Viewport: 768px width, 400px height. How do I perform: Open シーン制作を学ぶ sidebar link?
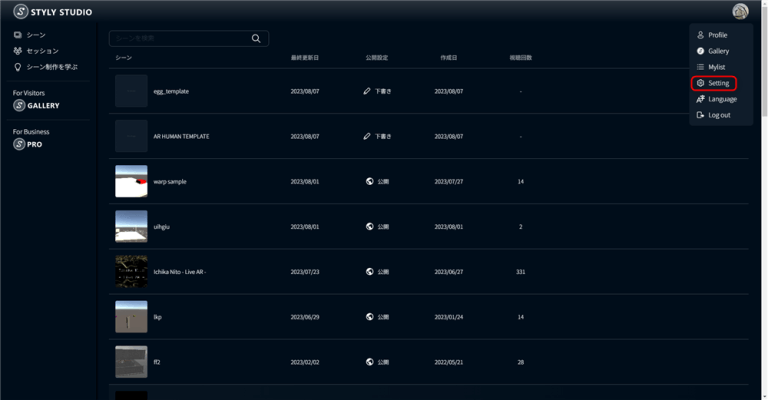(51, 67)
